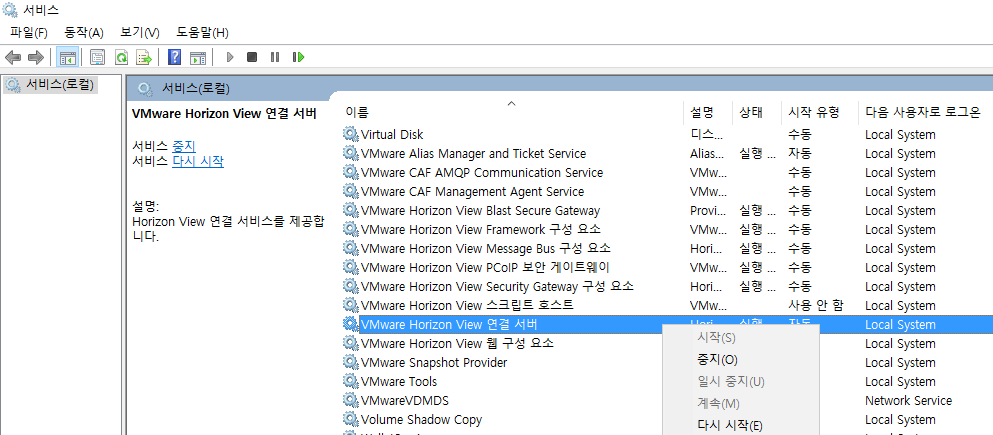Click gear icon of Volume Shadow Copy

point(350,419)
